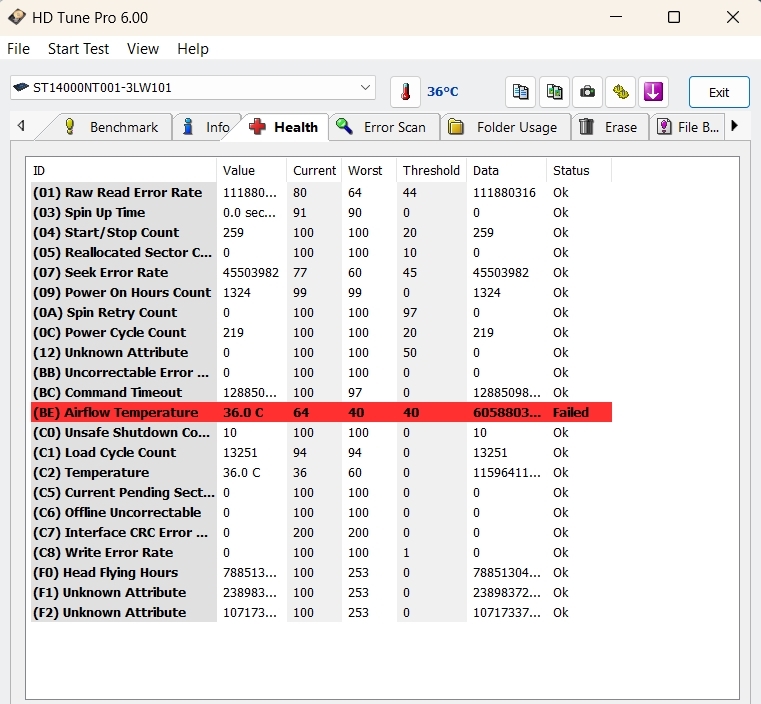Click the purple down-arrow minimize-to-tray icon
The image size is (761, 704).
653,92
